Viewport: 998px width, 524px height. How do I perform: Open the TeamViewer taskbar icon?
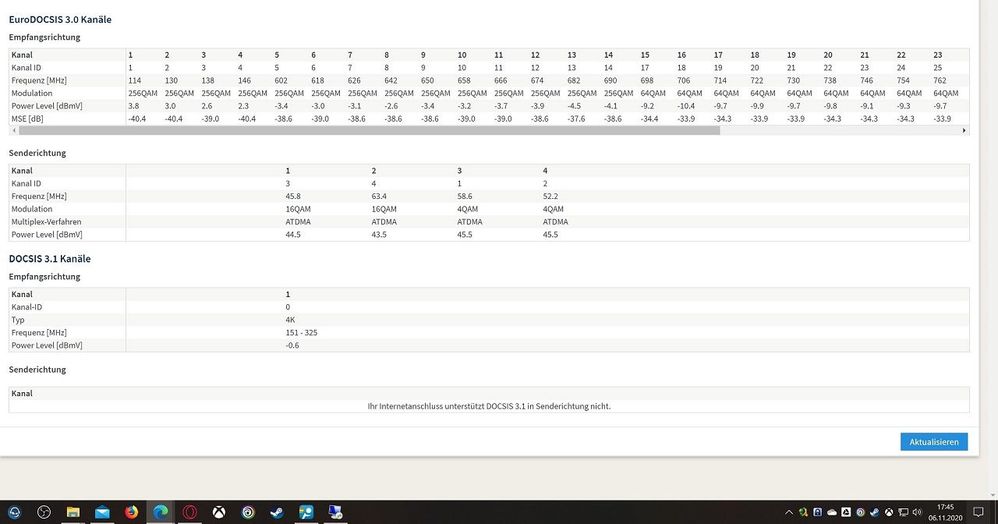pos(14,512)
